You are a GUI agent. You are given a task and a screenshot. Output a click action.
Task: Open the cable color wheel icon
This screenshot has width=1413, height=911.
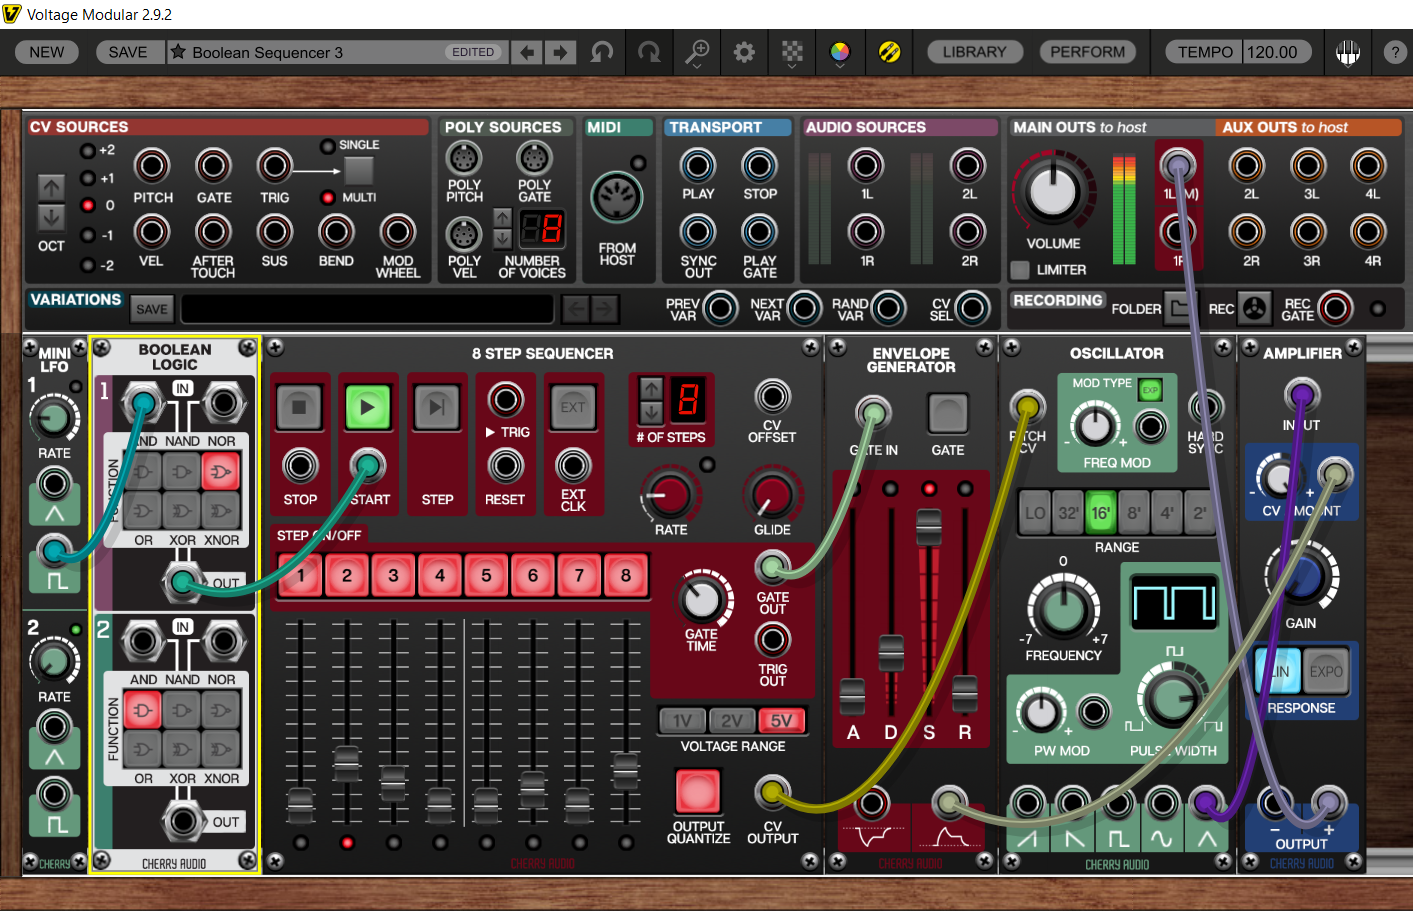[840, 52]
